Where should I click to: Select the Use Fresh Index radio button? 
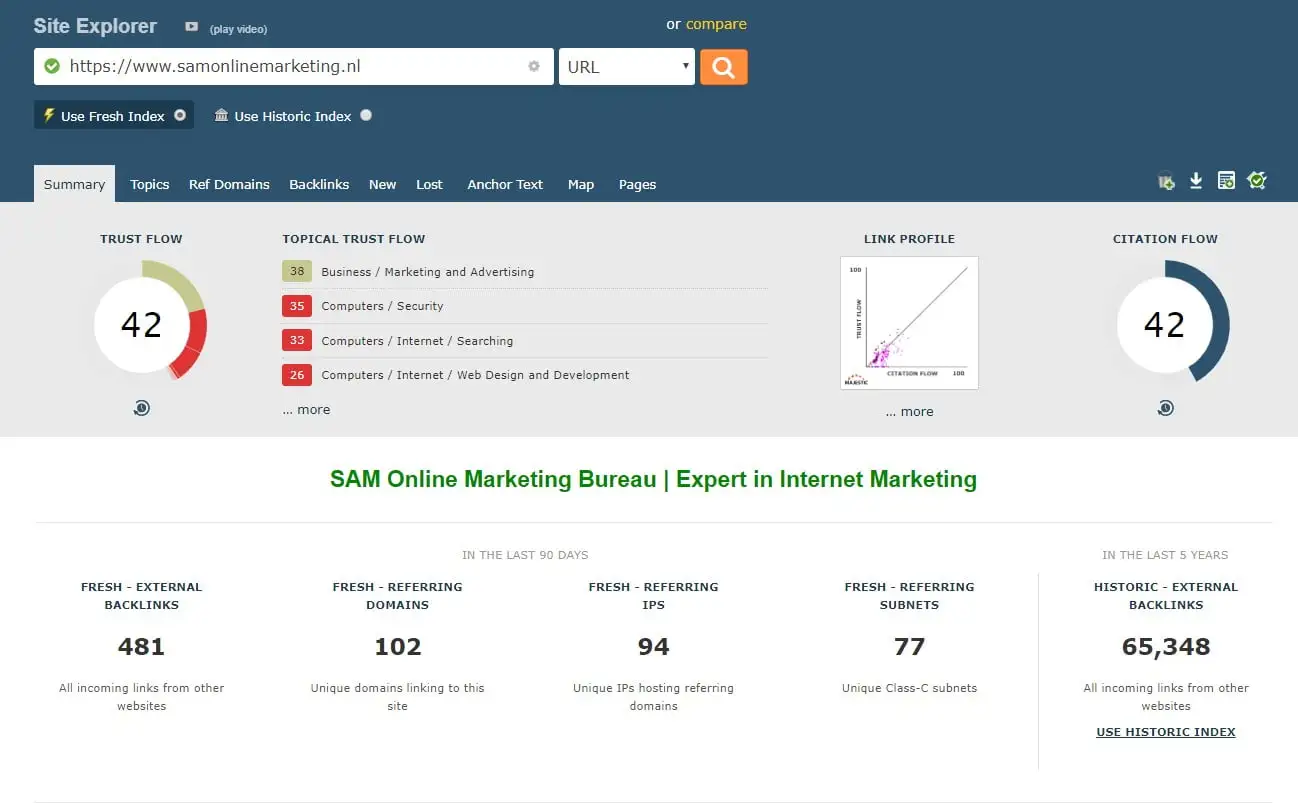tap(180, 115)
